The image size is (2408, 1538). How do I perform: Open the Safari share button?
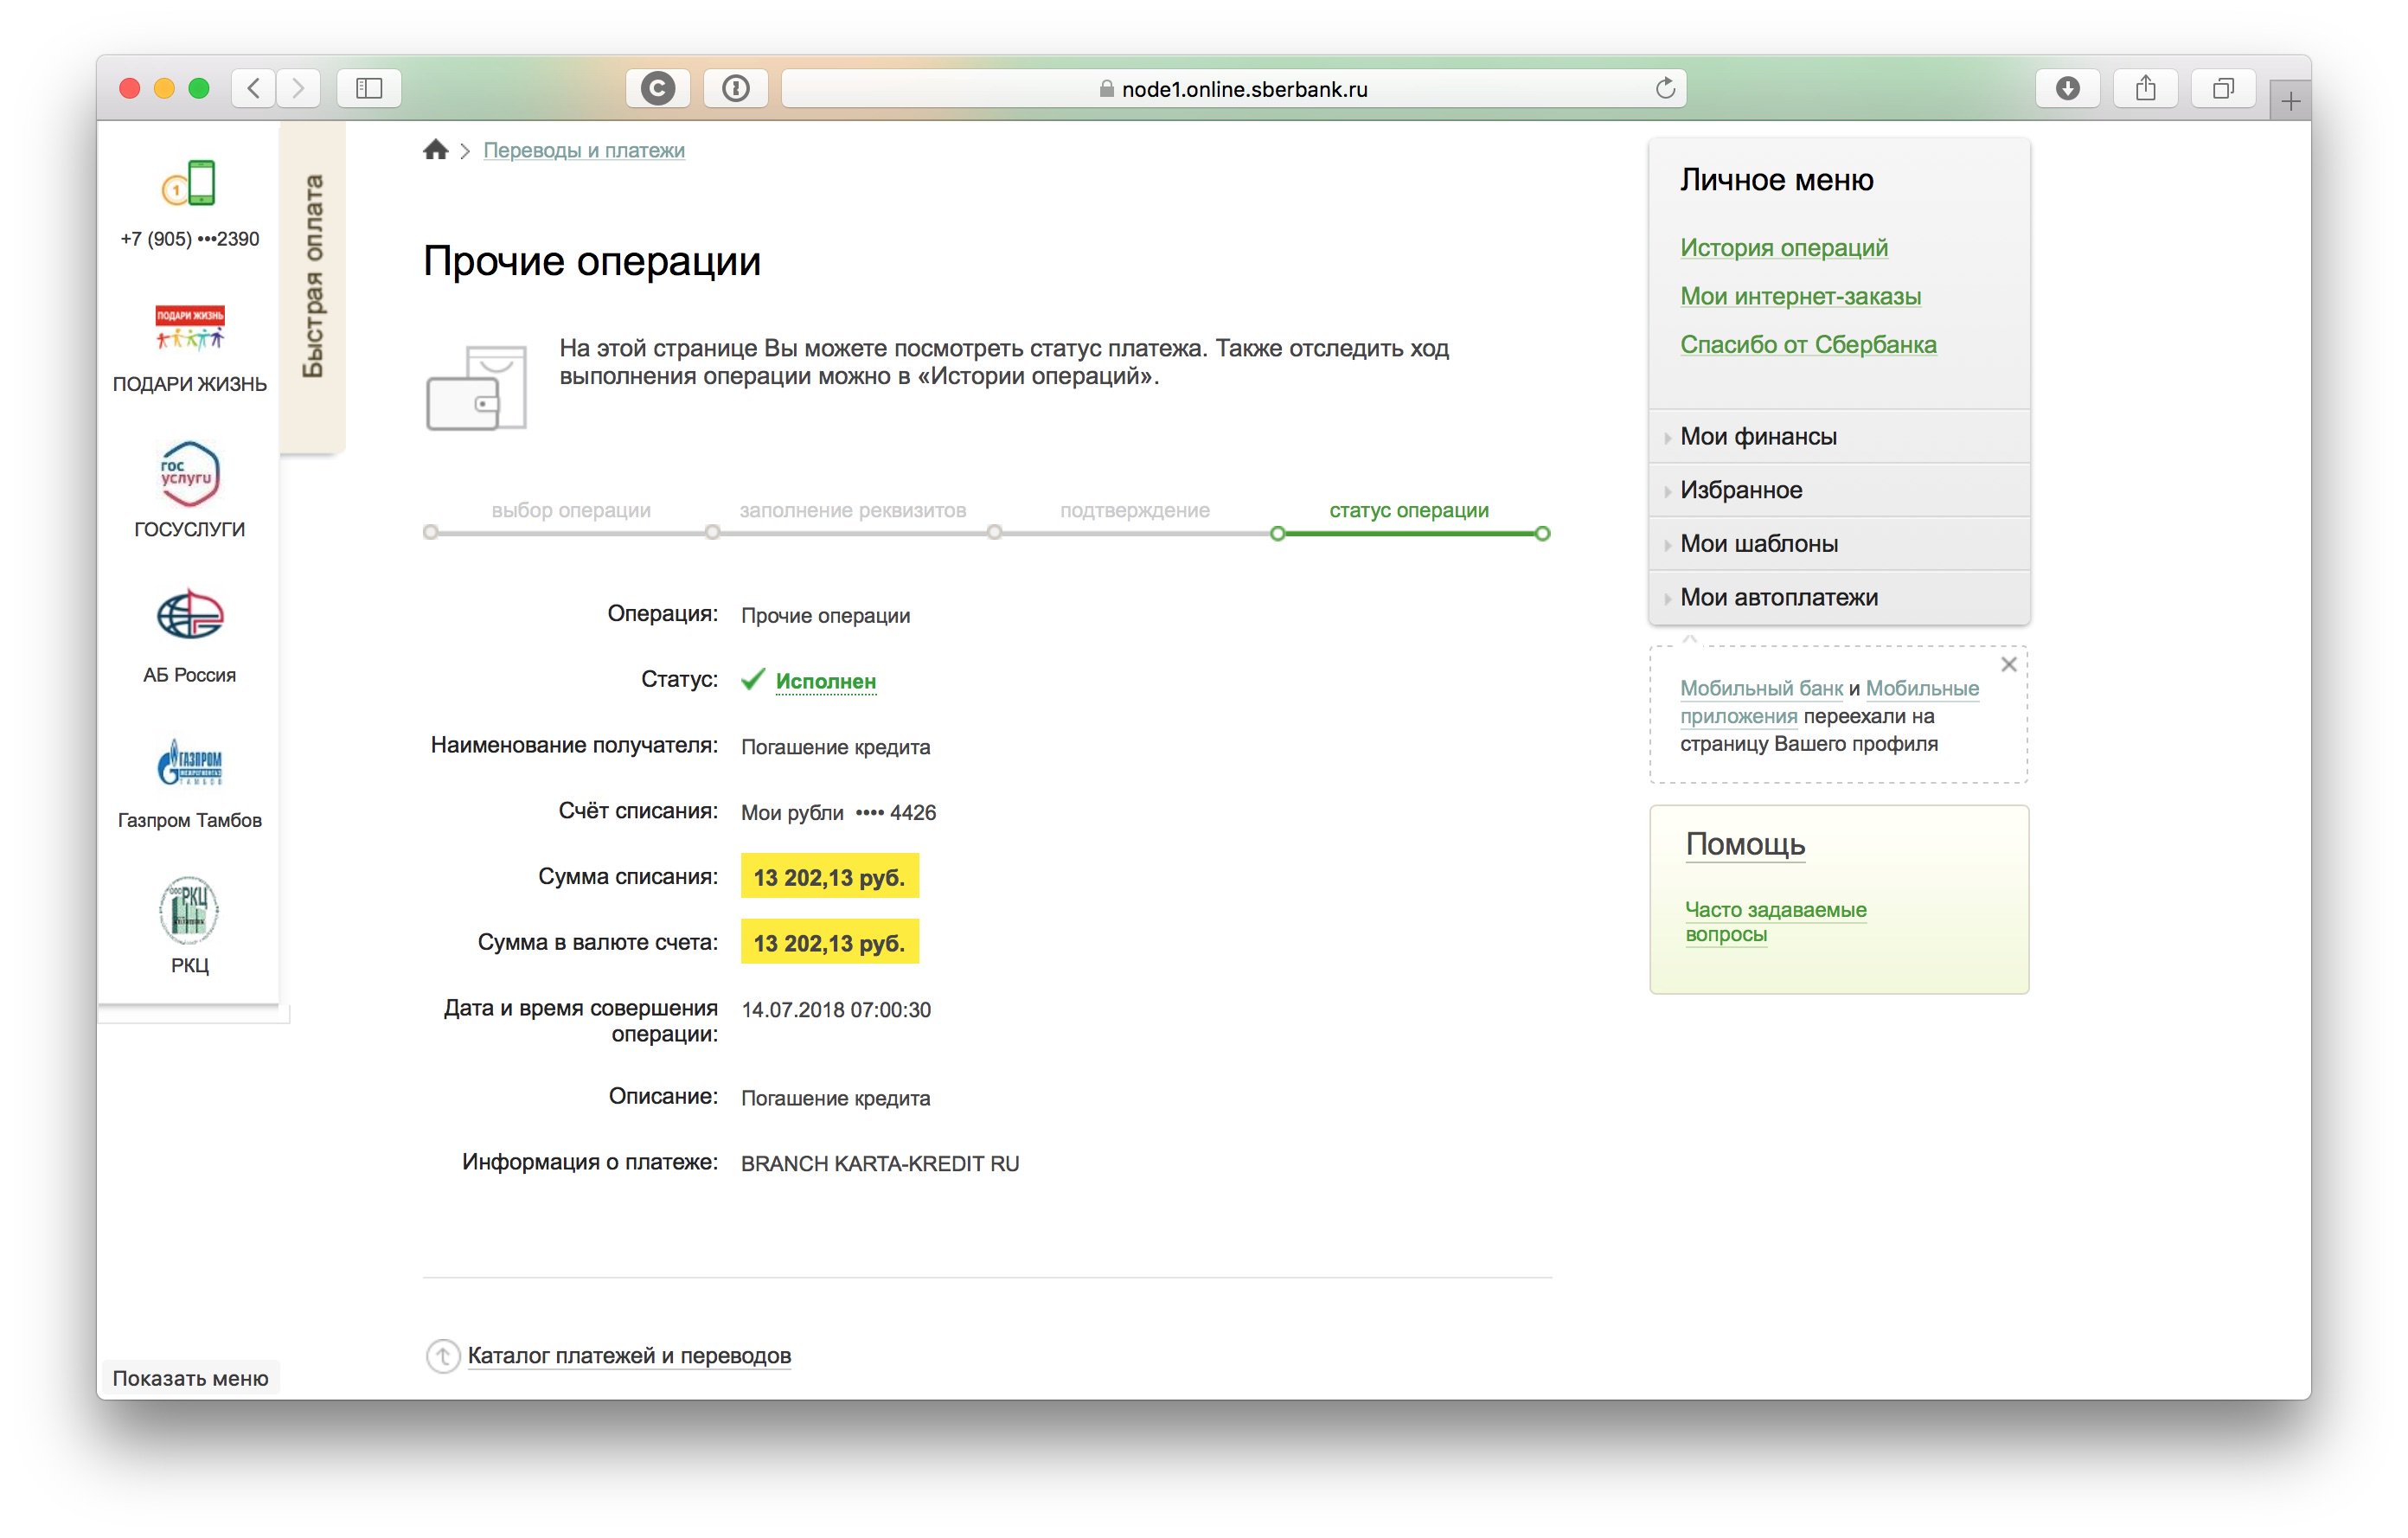[x=2145, y=88]
